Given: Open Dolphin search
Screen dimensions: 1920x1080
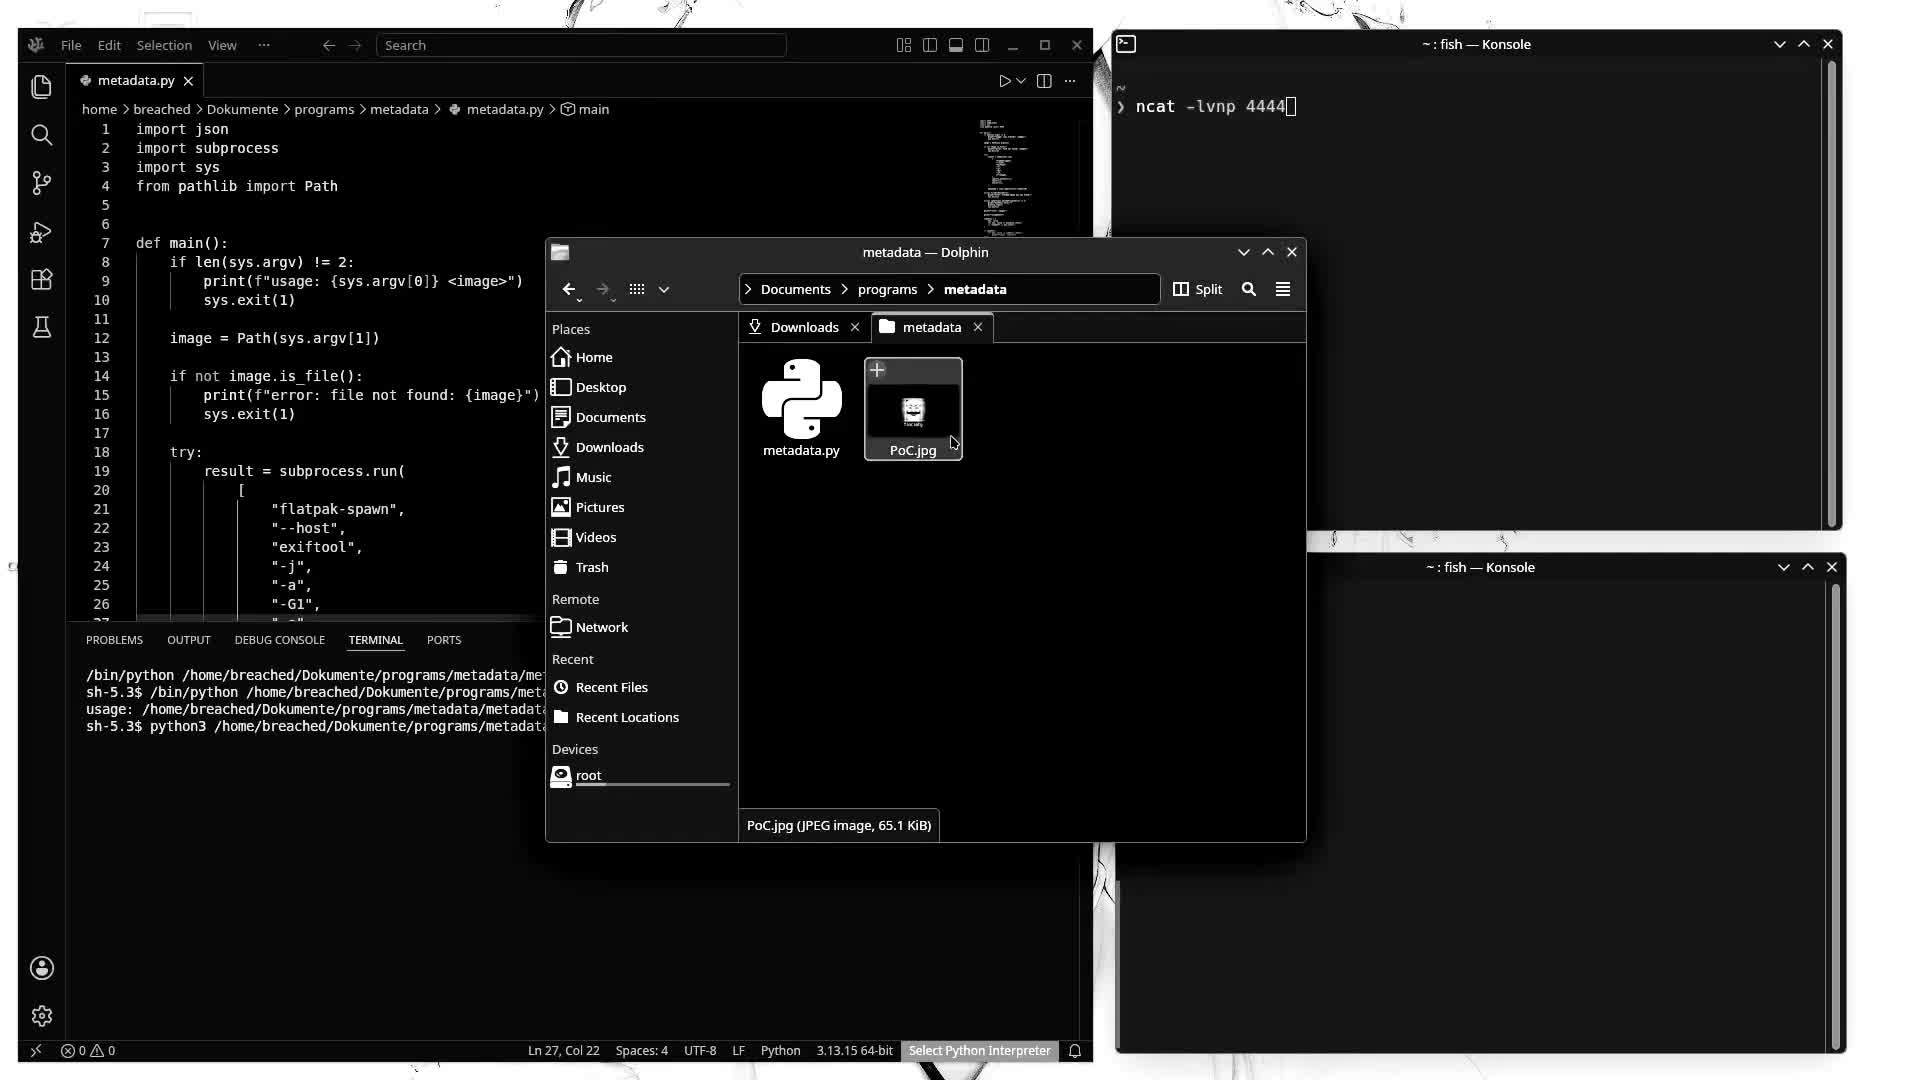Looking at the screenshot, I should click(1249, 289).
